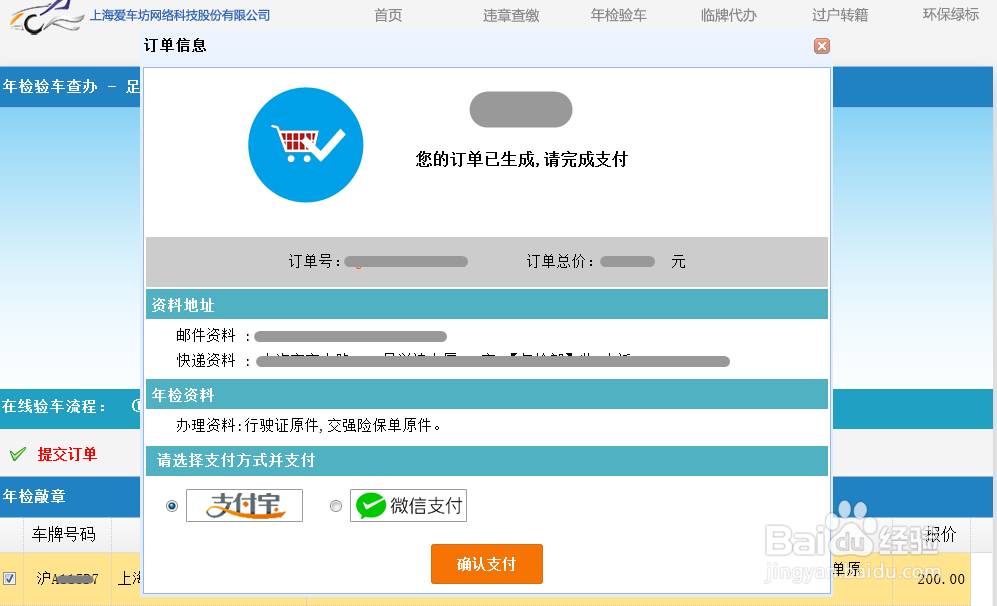Open 违章查缴 in the top navigation

pos(511,15)
